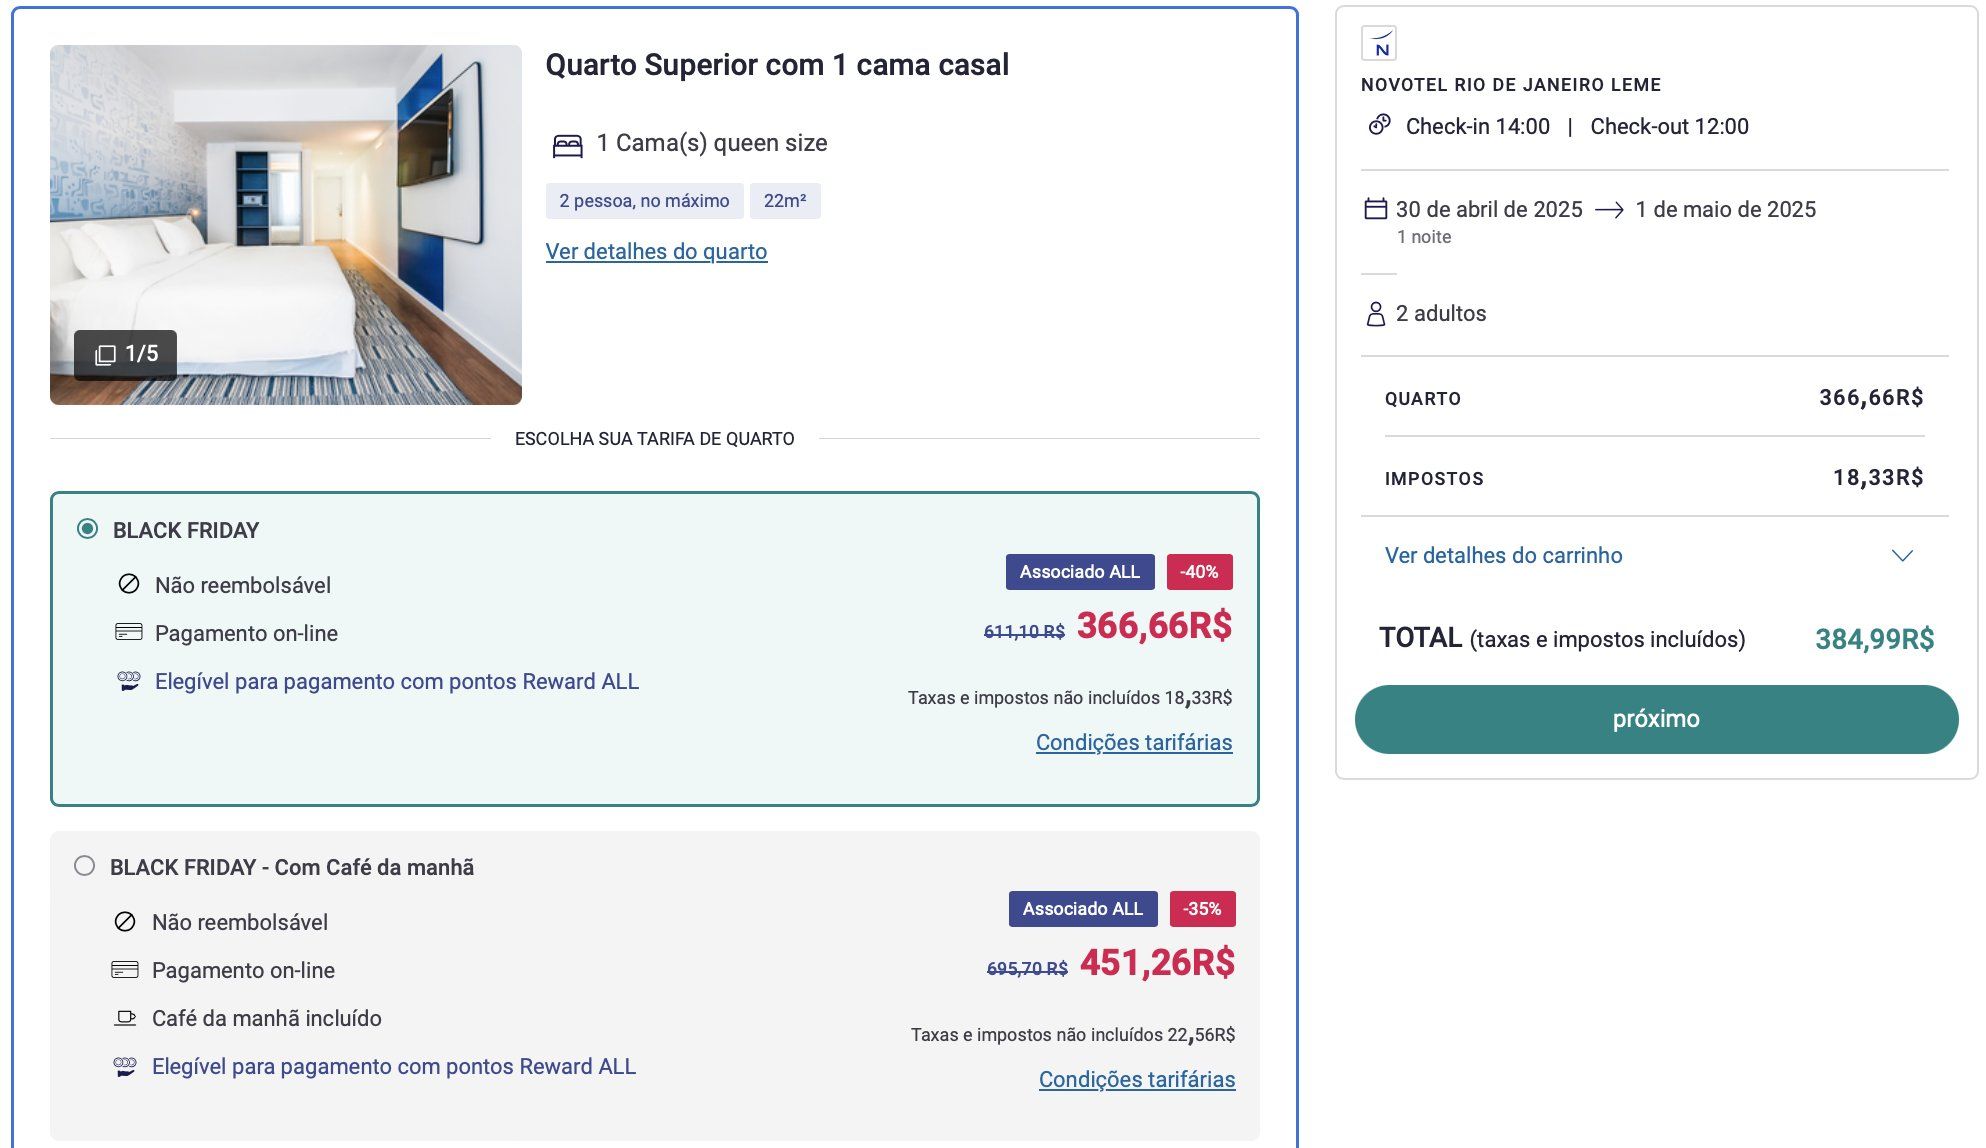Click the non-refundable icon in the breakfast rate
Viewport: 1986px width, 1148px height.
tap(125, 921)
